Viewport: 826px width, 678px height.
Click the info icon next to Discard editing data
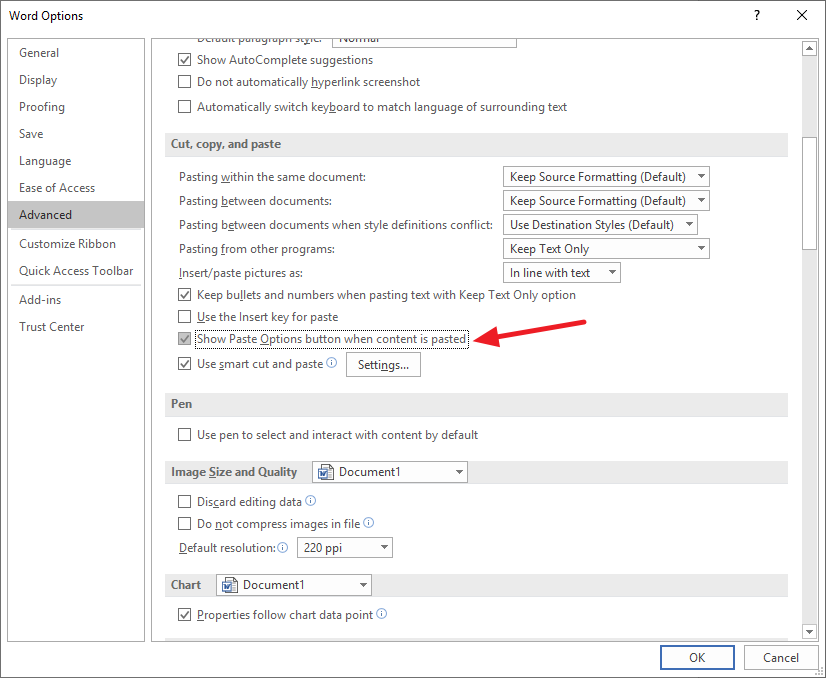(x=311, y=500)
